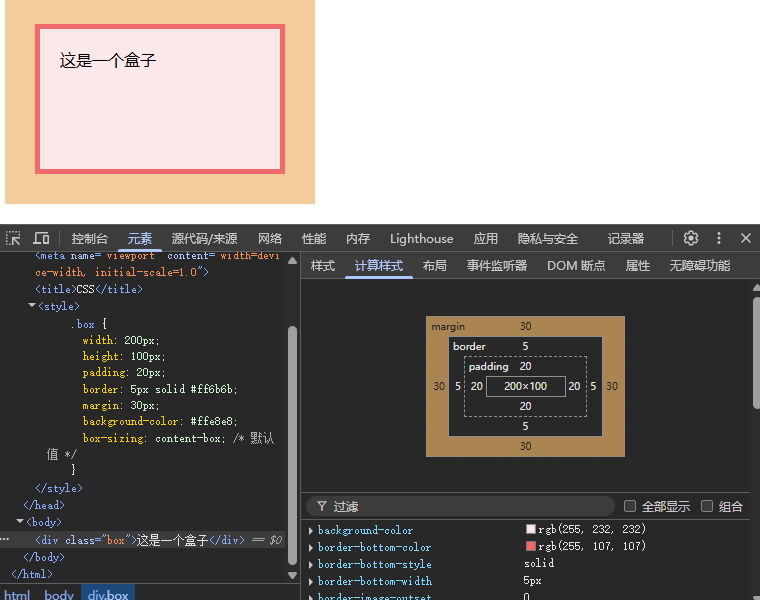Viewport: 760px width, 600px height.
Task: Close DevTools with the X icon
Action: click(x=745, y=238)
